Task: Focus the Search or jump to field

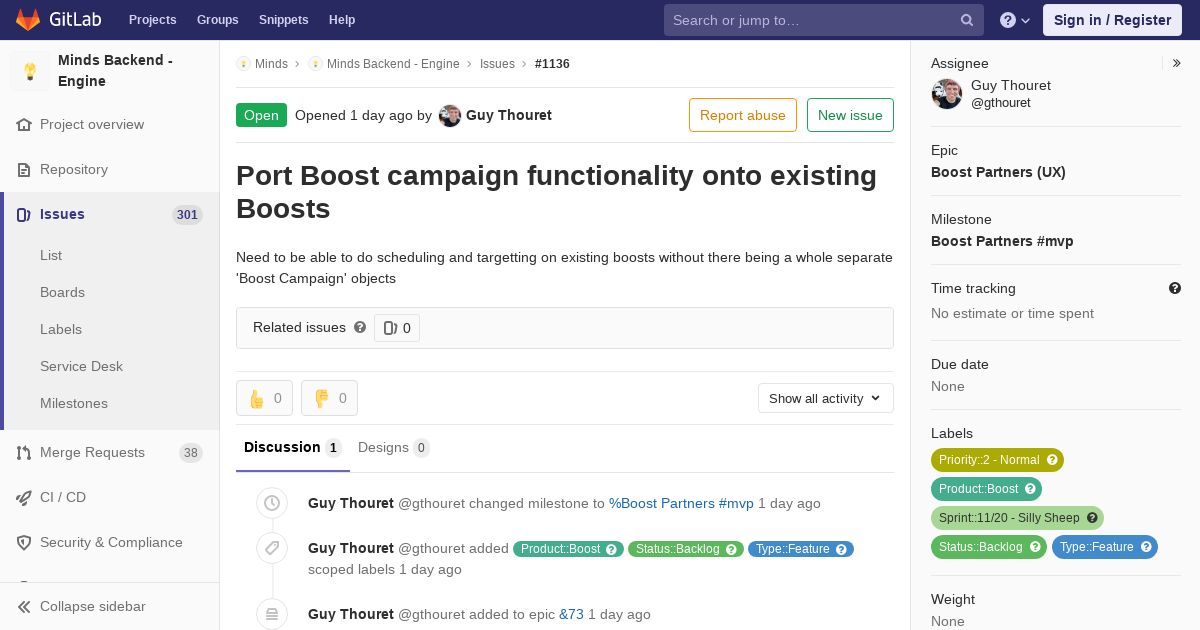Action: pyautogui.click(x=810, y=20)
